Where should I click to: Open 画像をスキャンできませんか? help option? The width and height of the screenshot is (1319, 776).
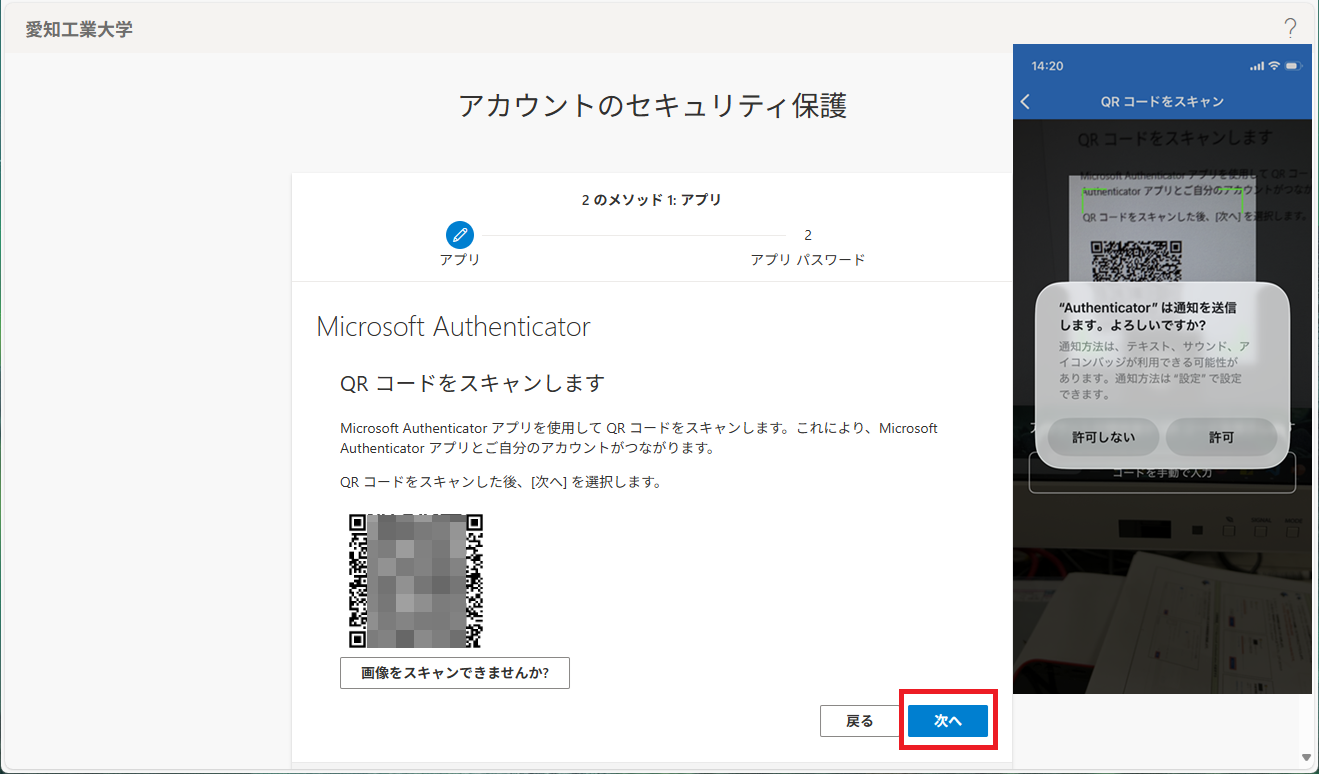click(454, 672)
